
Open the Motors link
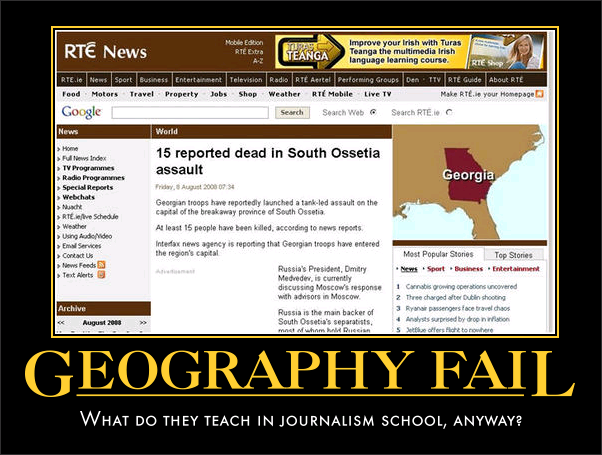pos(105,94)
